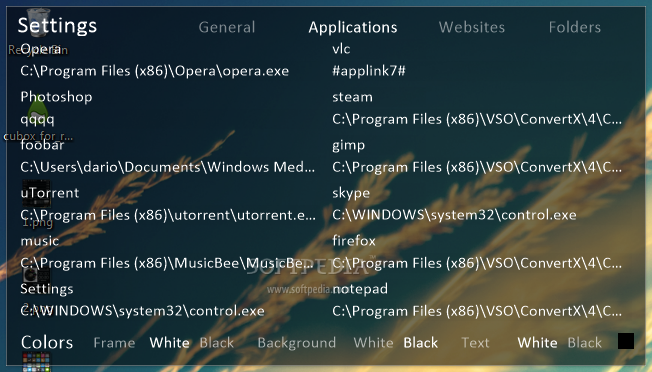
Task: Select the notepad application name
Action: pyautogui.click(x=360, y=289)
